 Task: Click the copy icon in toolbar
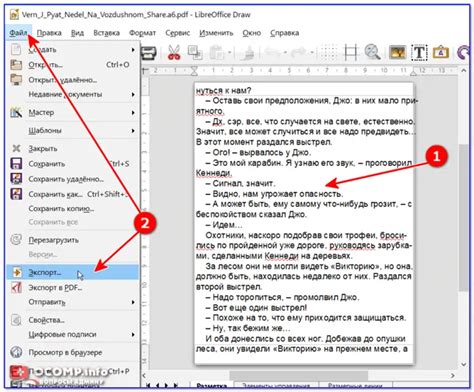tap(195, 53)
